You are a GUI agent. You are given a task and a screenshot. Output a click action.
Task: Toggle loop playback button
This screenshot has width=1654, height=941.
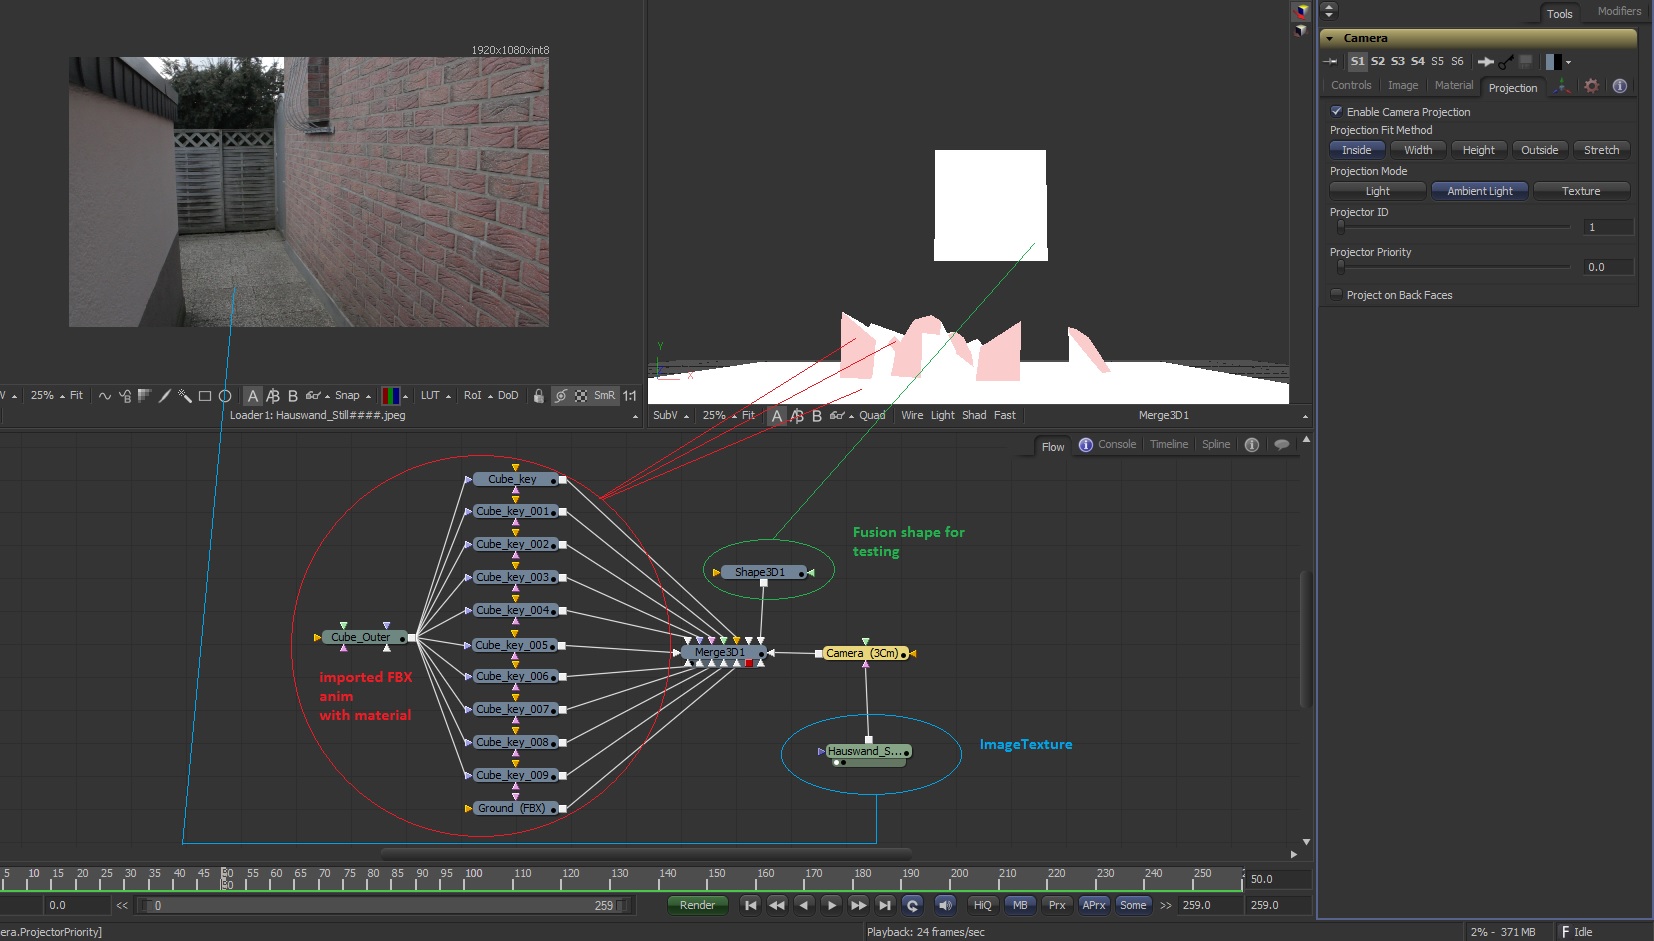(x=912, y=905)
